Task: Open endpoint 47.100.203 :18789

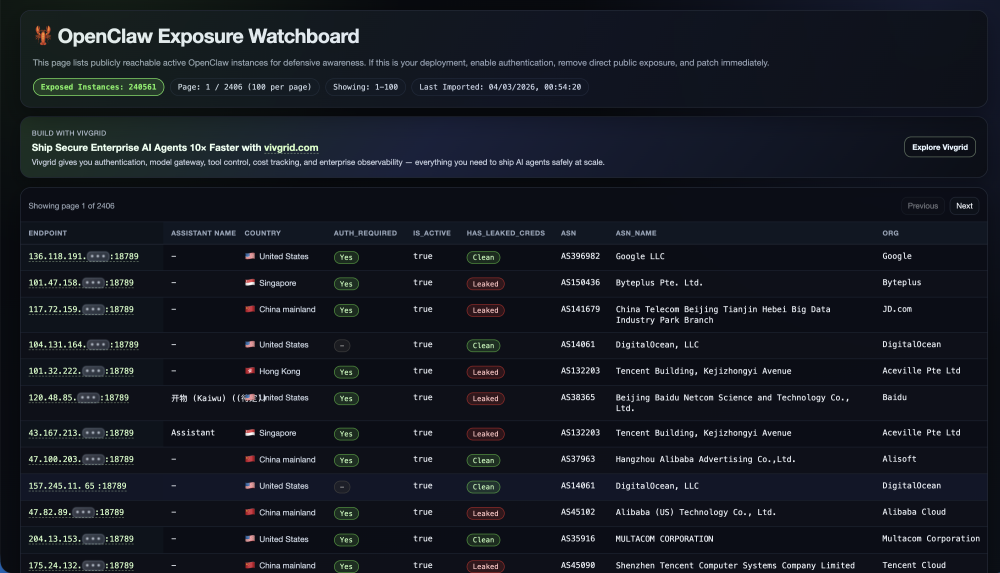Action: (81, 459)
